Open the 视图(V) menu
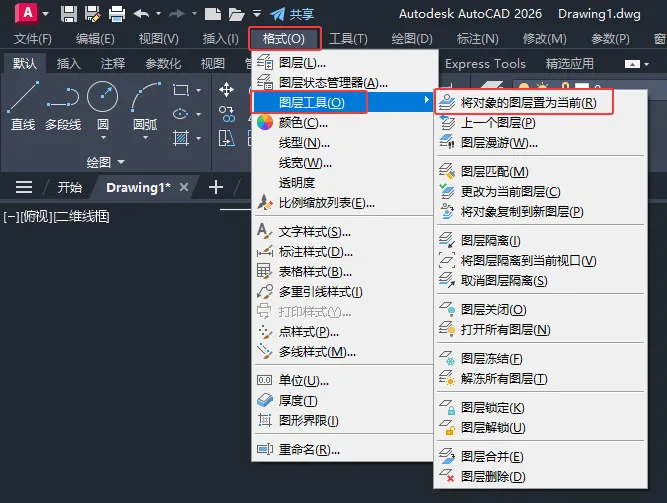Viewport: 667px width, 503px height. [x=159, y=39]
